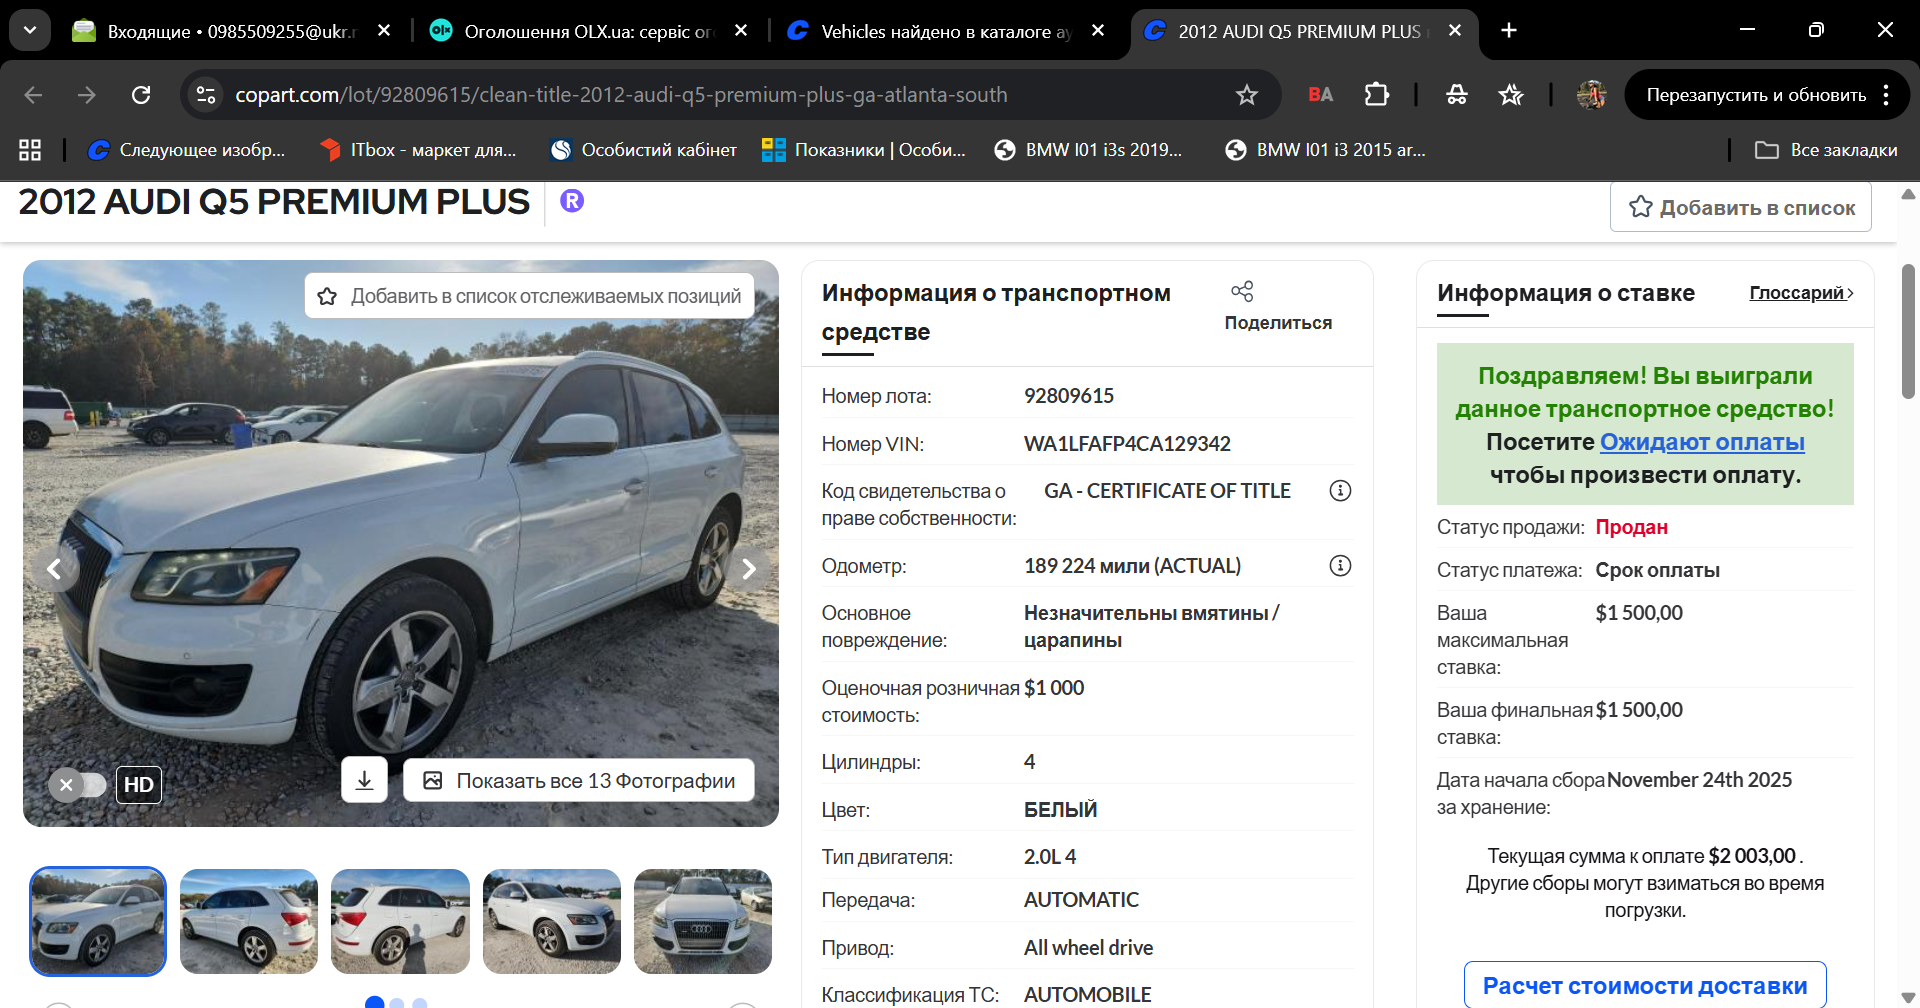Viewport: 1920px width, 1008px height.
Task: Open the Глоссарий link
Action: (x=1801, y=293)
